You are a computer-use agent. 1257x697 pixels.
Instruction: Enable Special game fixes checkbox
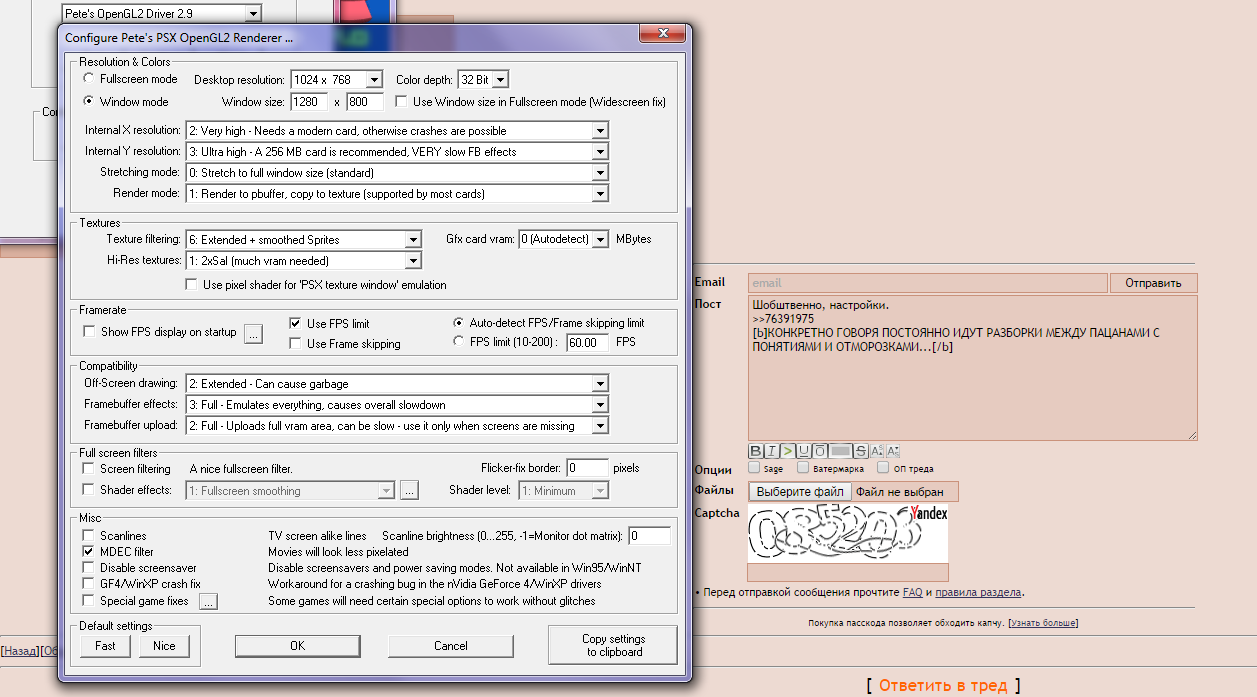(x=89, y=601)
